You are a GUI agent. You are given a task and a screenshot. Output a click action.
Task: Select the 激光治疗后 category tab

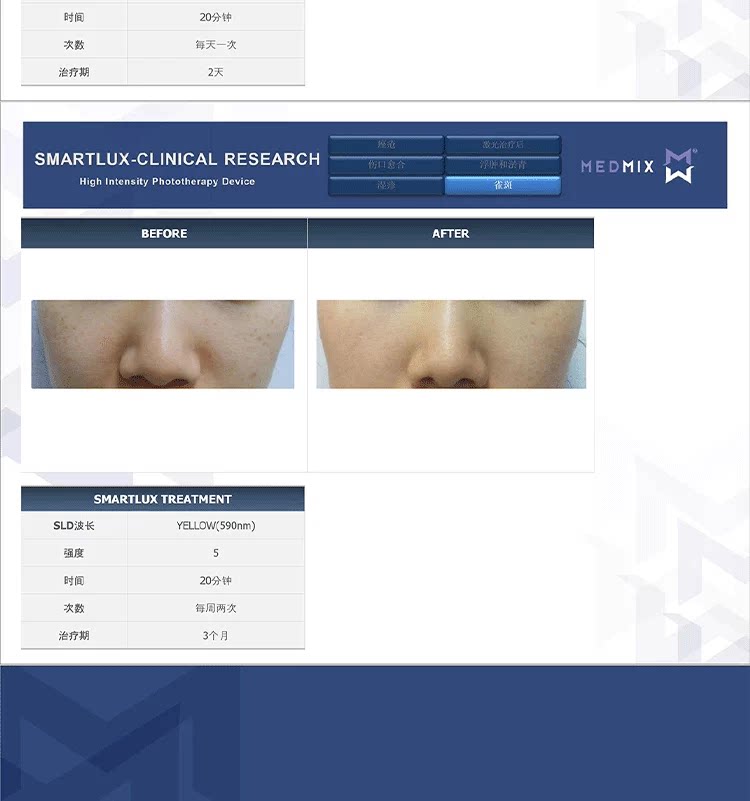pyautogui.click(x=503, y=145)
